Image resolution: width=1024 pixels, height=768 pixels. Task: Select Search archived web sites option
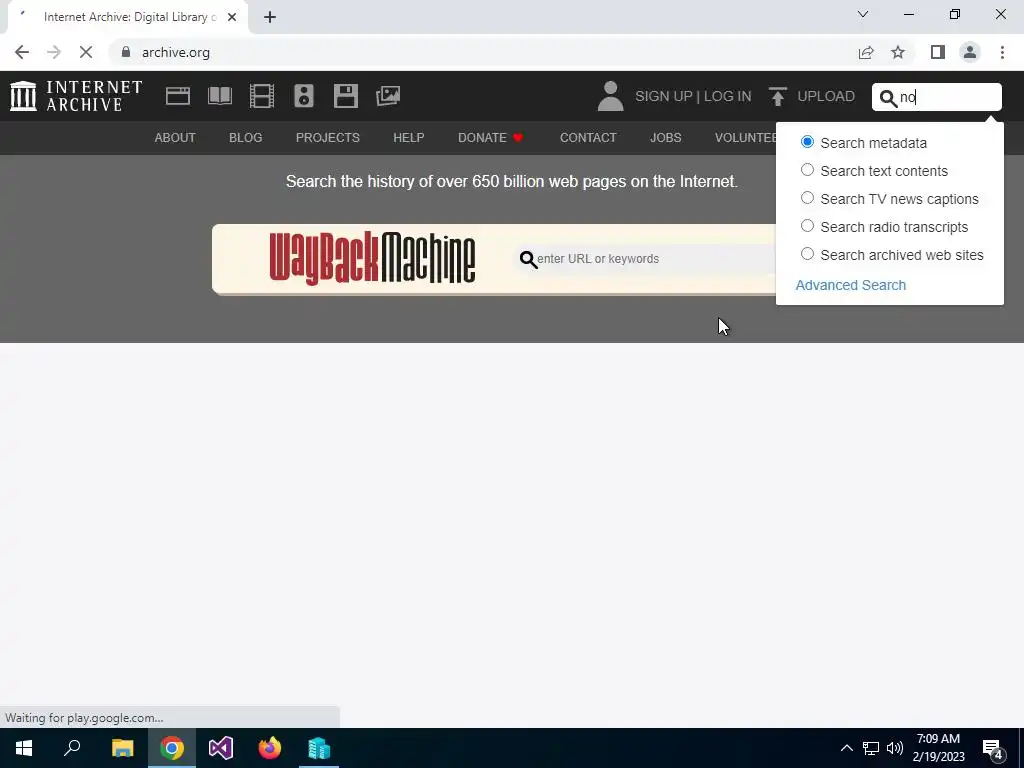807,254
